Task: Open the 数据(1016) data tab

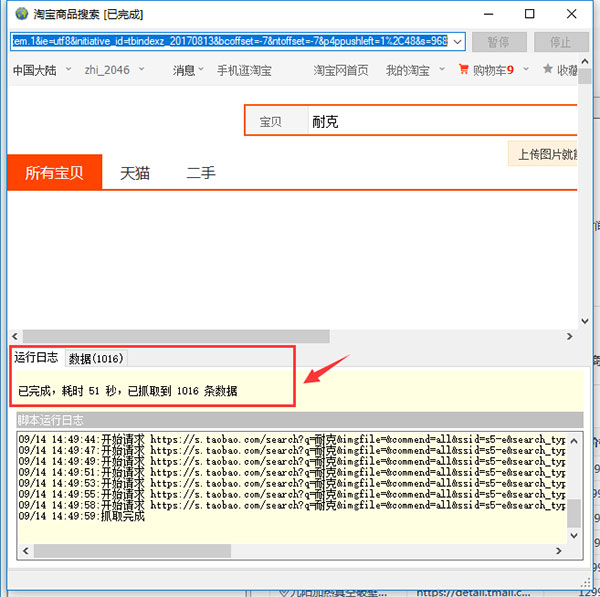Action: 96,359
